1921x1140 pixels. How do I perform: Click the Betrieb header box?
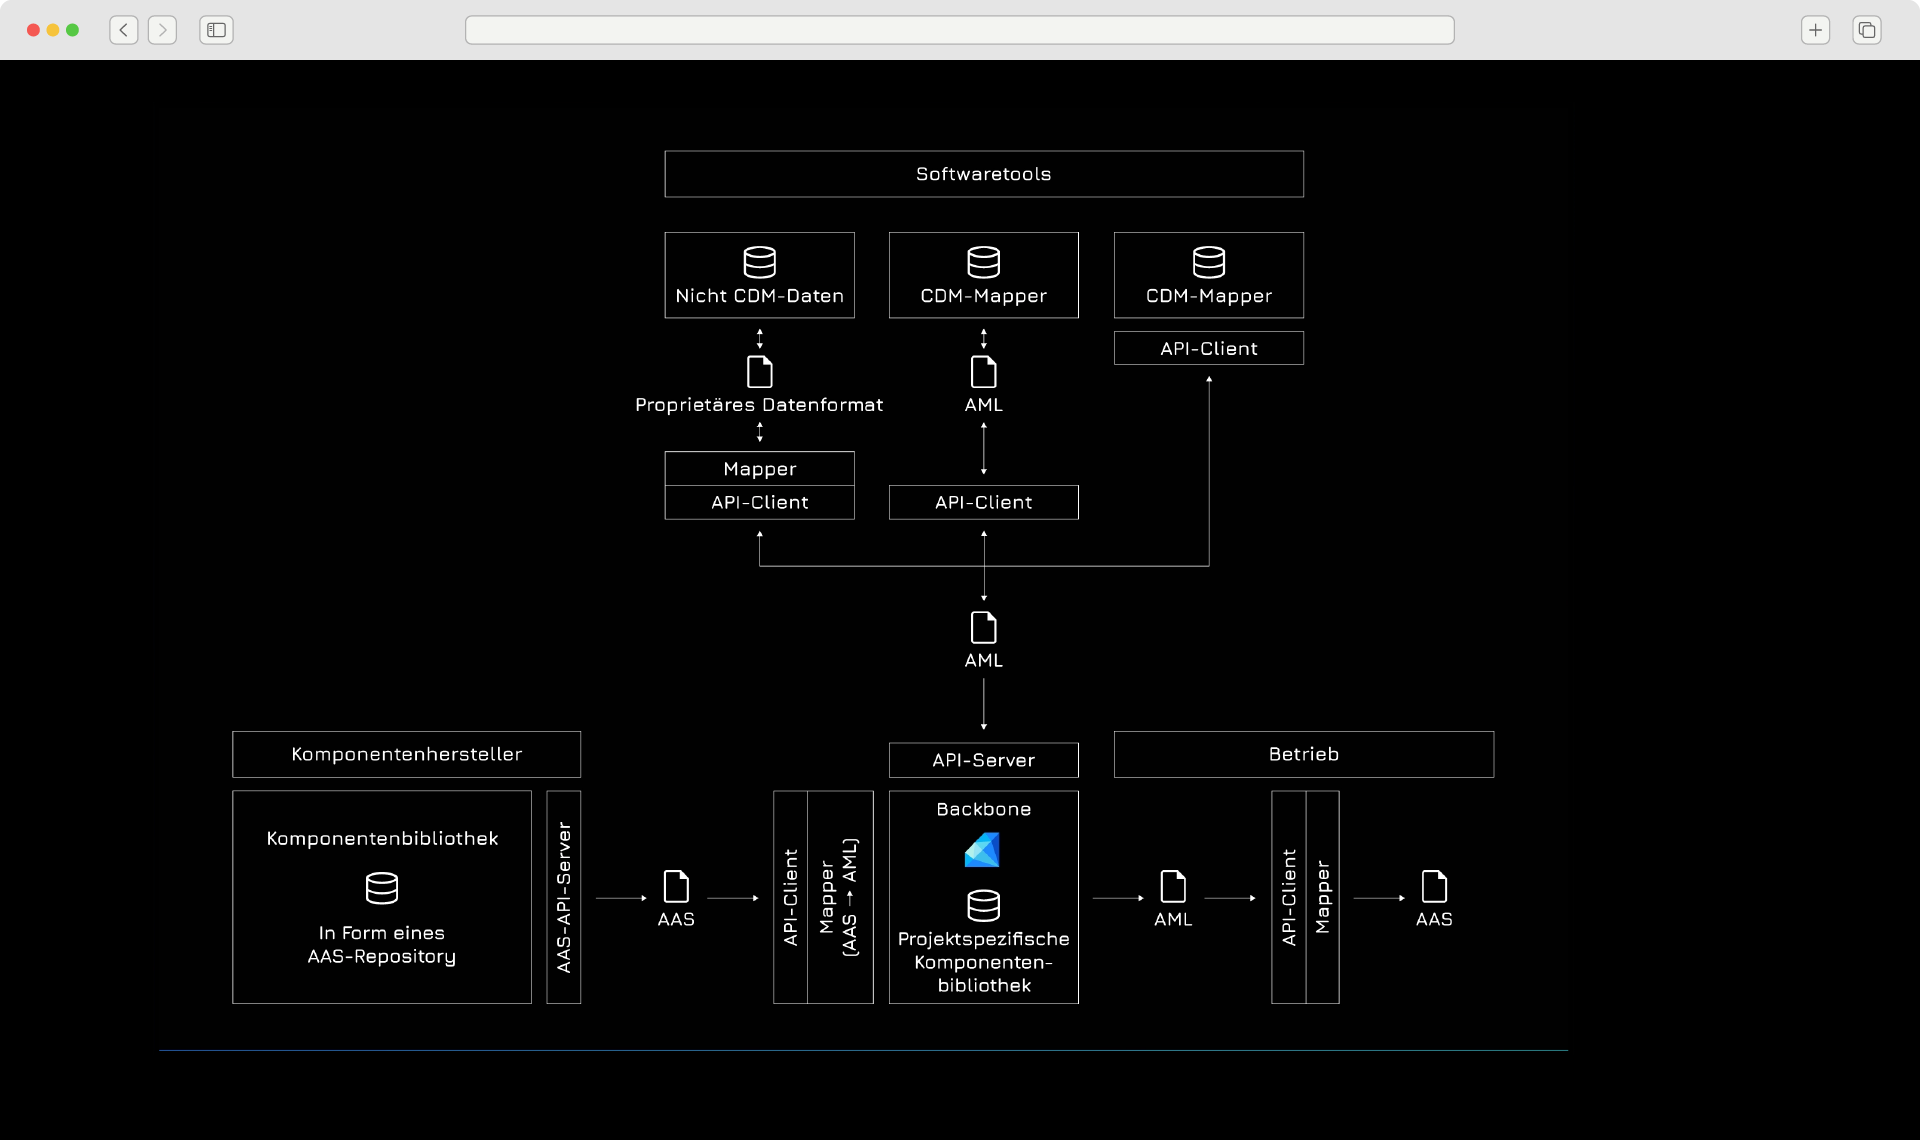[x=1303, y=754]
